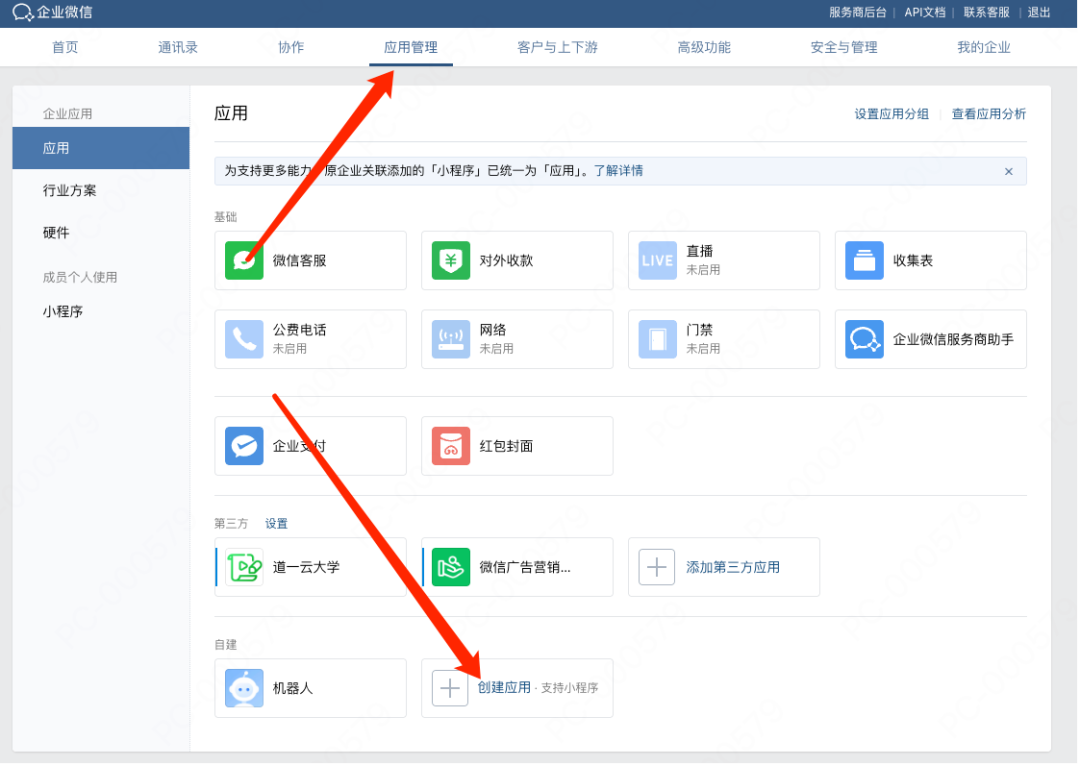Image resolution: width=1080 pixels, height=766 pixels.
Task: Click the 创建应用 link text
Action: (504, 687)
